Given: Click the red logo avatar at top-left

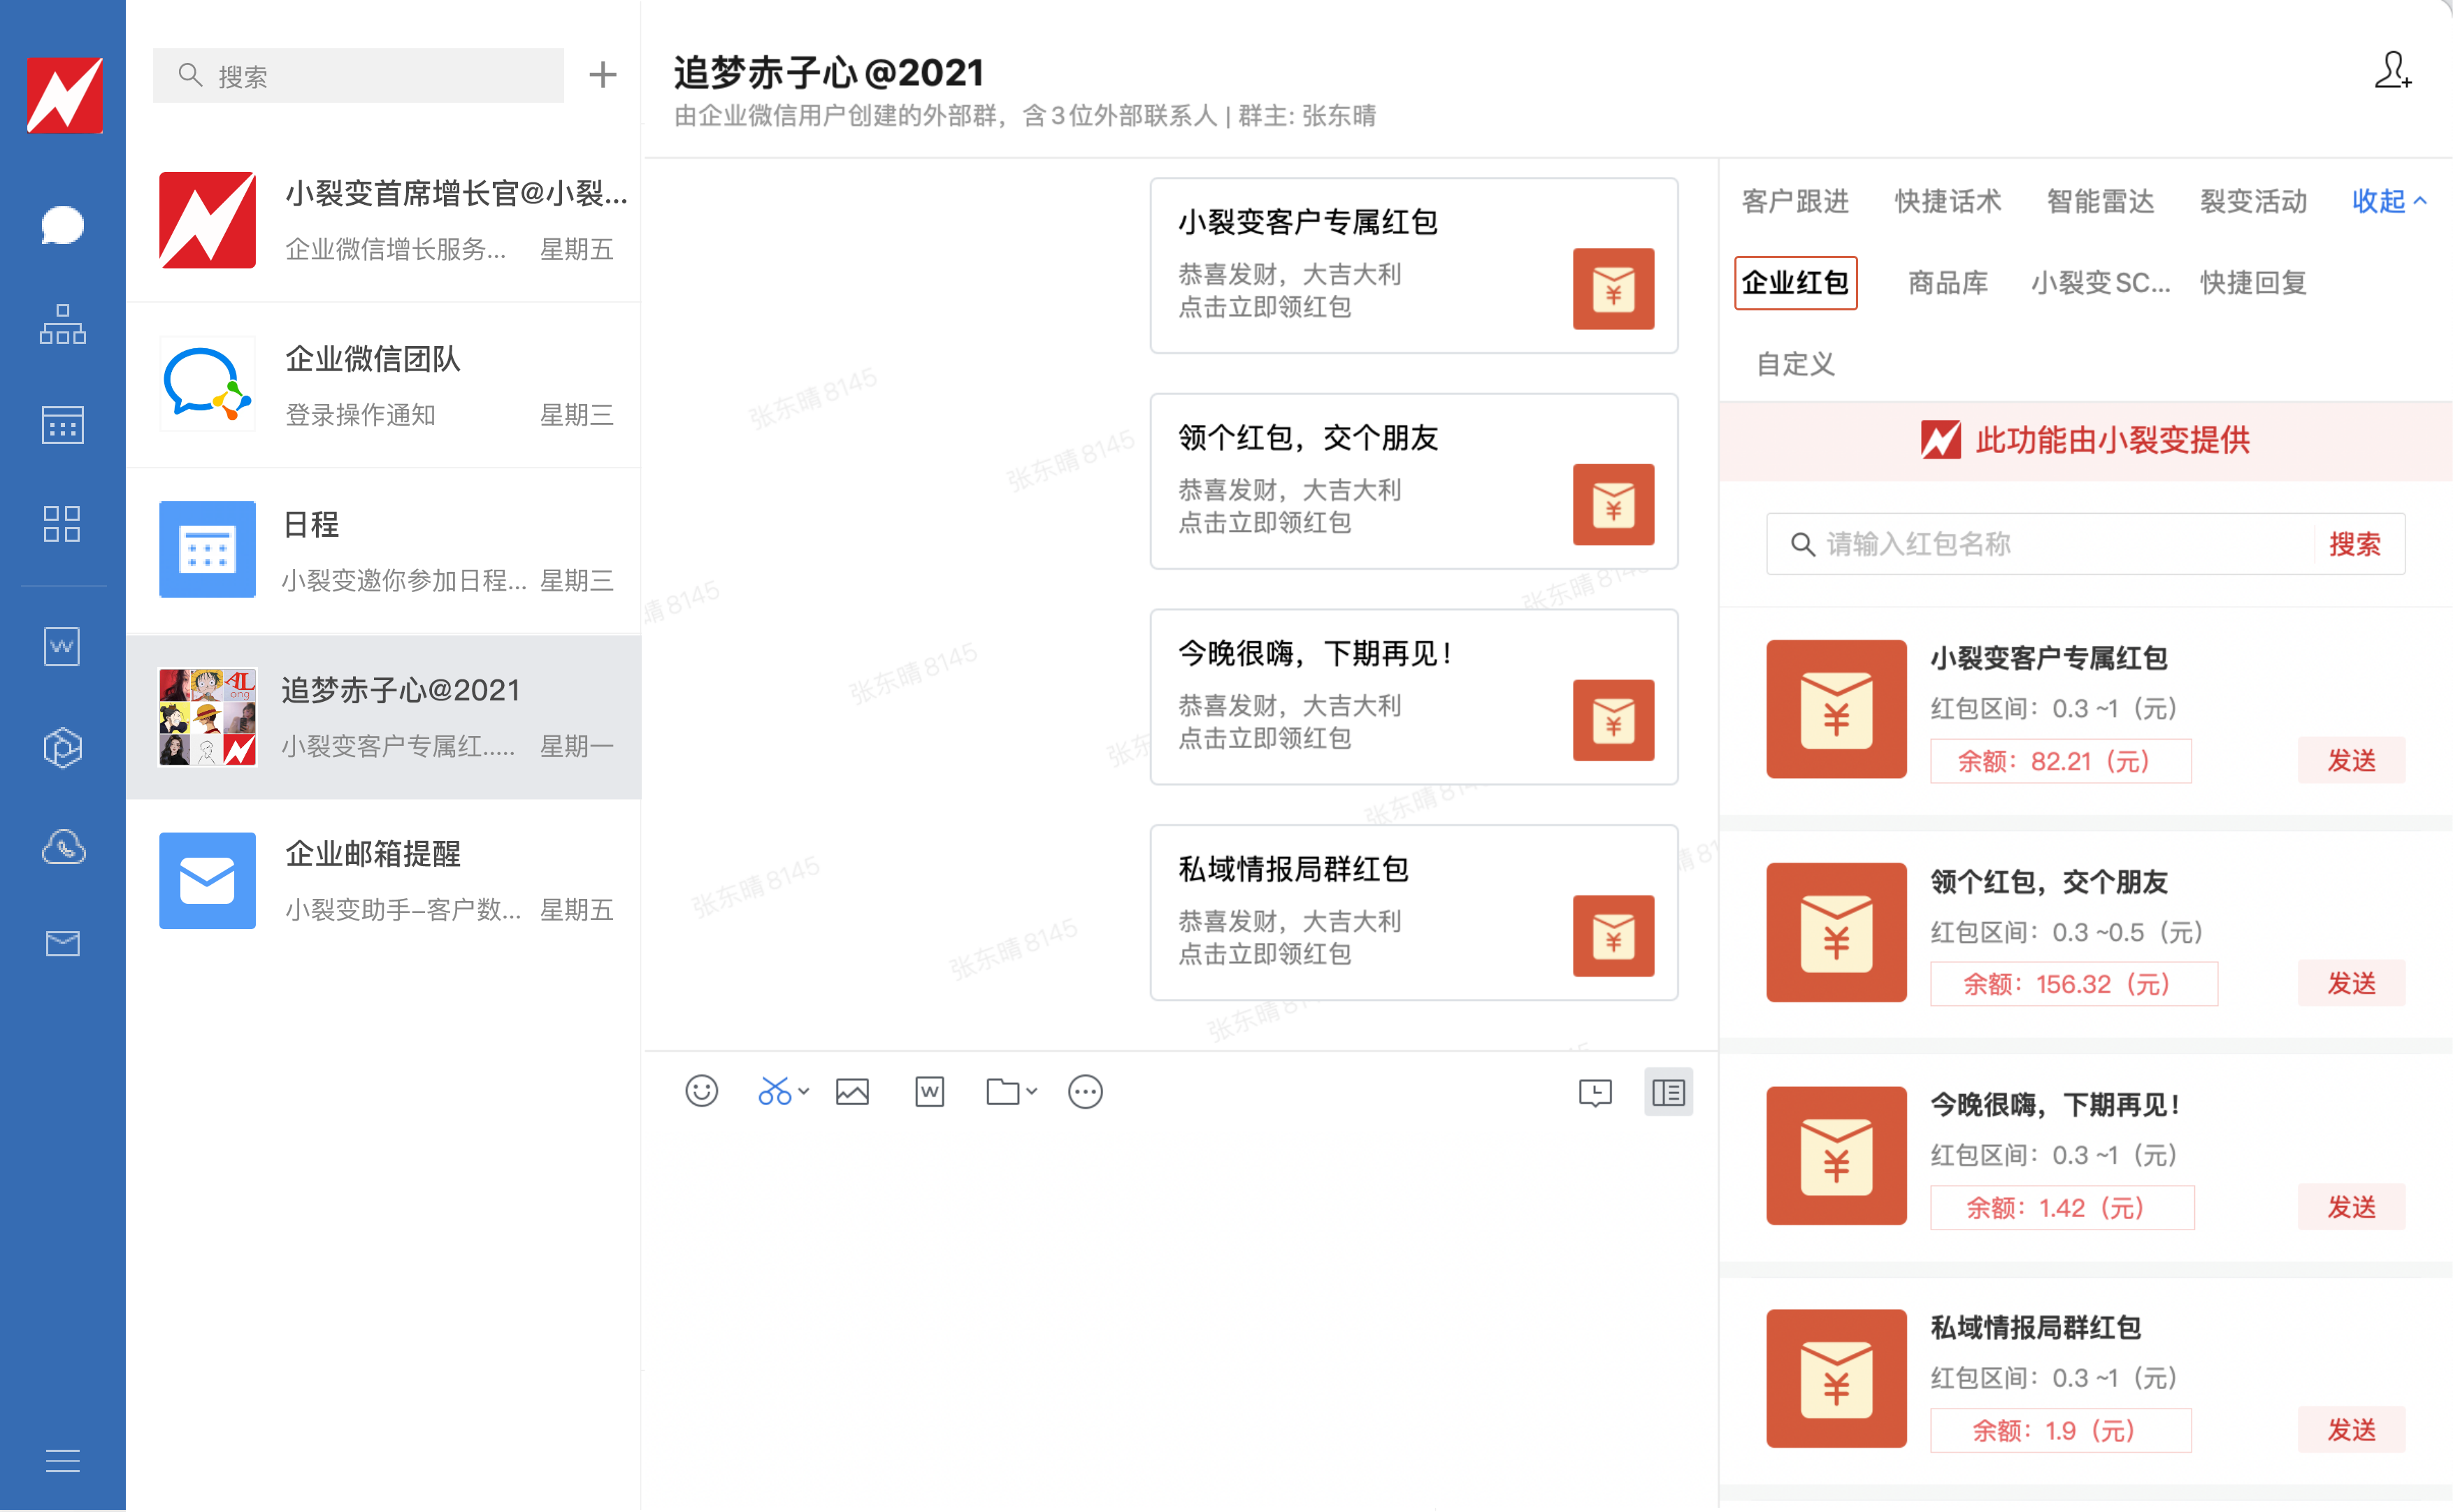Looking at the screenshot, I should [65, 95].
